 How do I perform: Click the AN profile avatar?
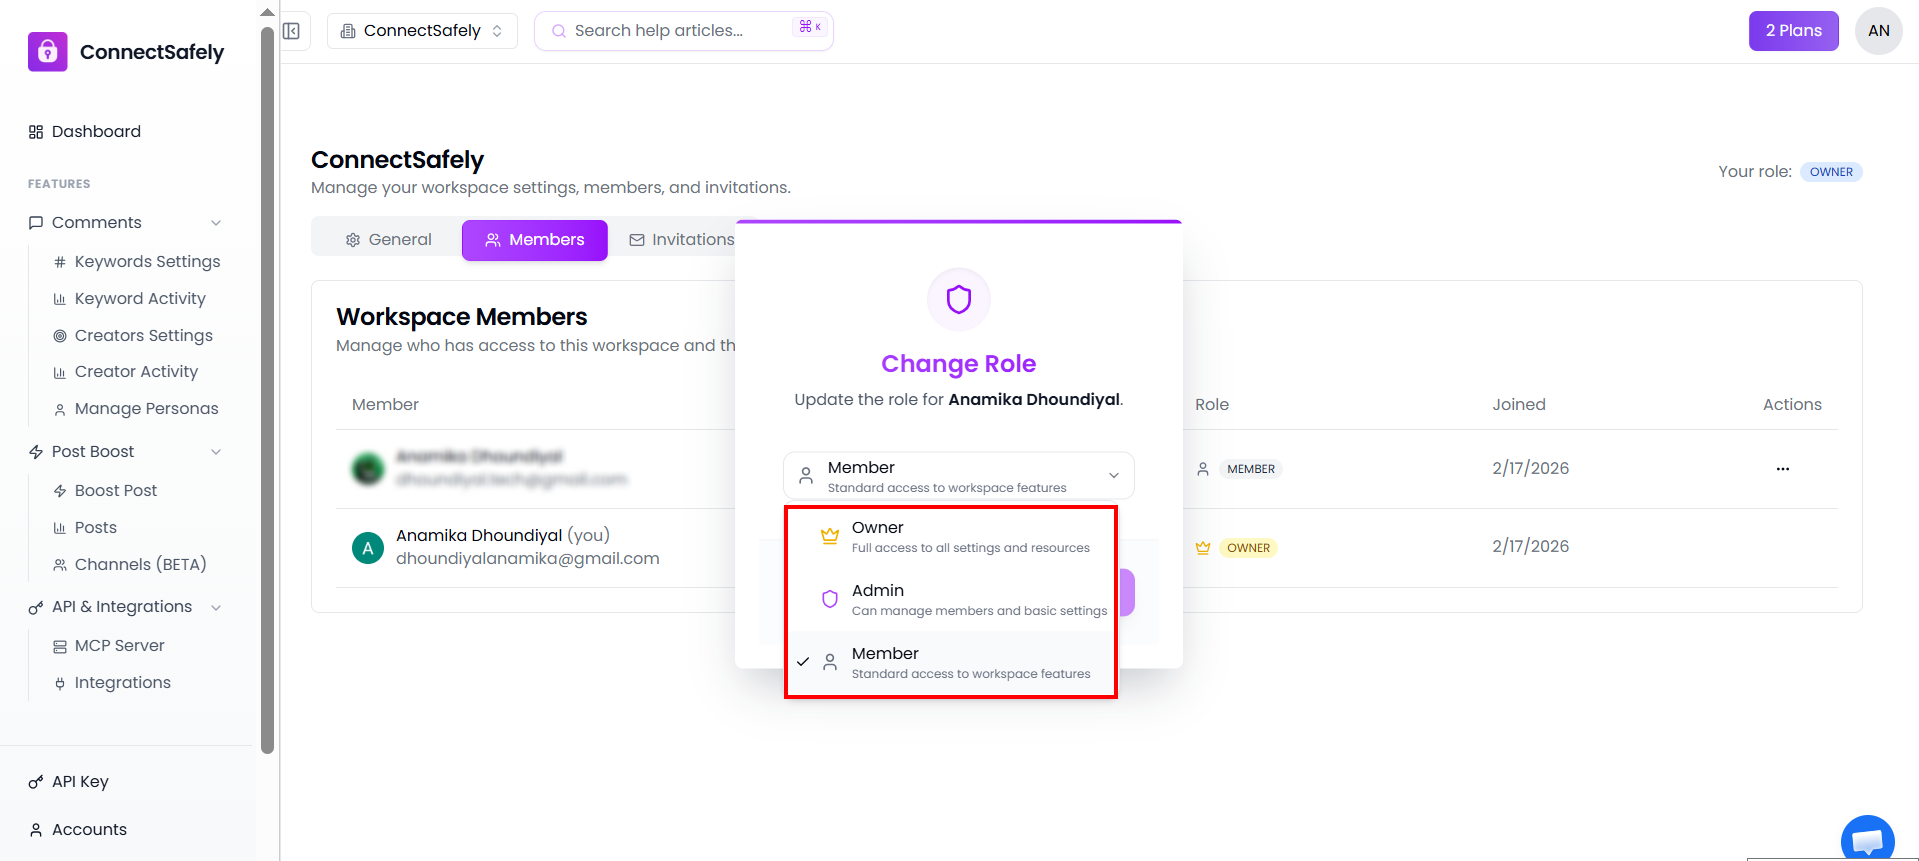(x=1878, y=31)
